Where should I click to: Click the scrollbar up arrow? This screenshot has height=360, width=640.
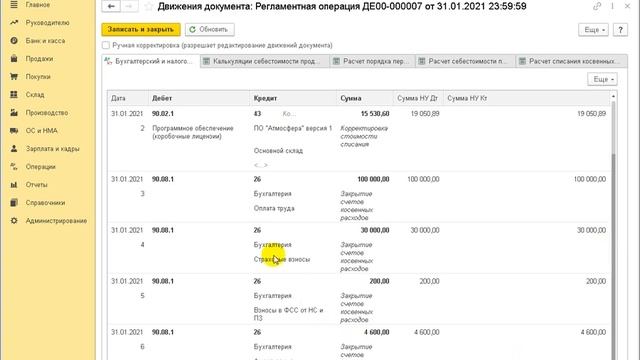(613, 96)
